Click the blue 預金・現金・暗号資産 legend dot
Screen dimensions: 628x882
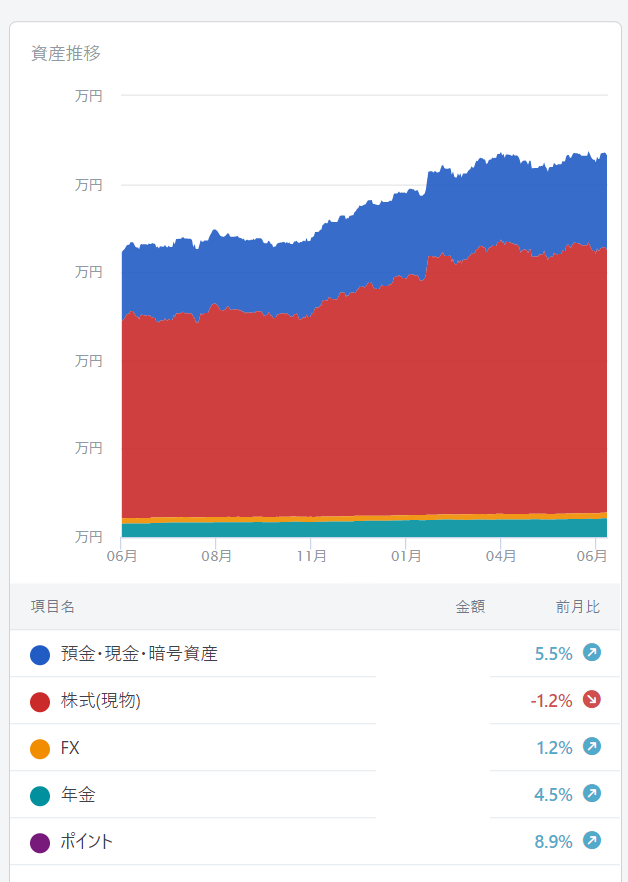click(40, 655)
